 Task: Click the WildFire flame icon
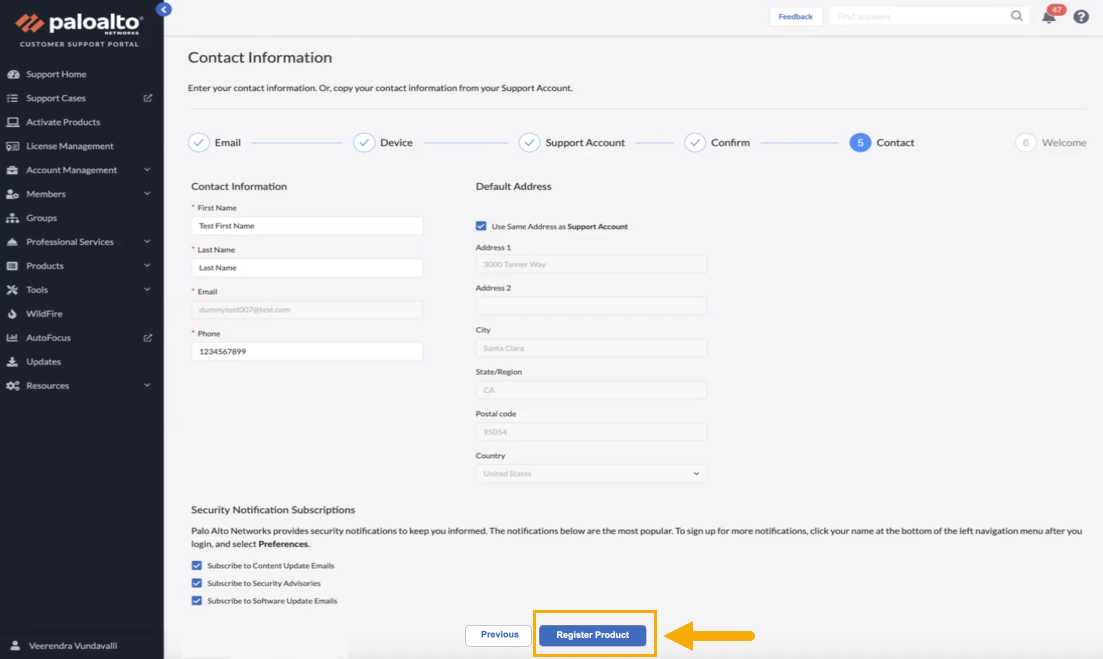13,314
